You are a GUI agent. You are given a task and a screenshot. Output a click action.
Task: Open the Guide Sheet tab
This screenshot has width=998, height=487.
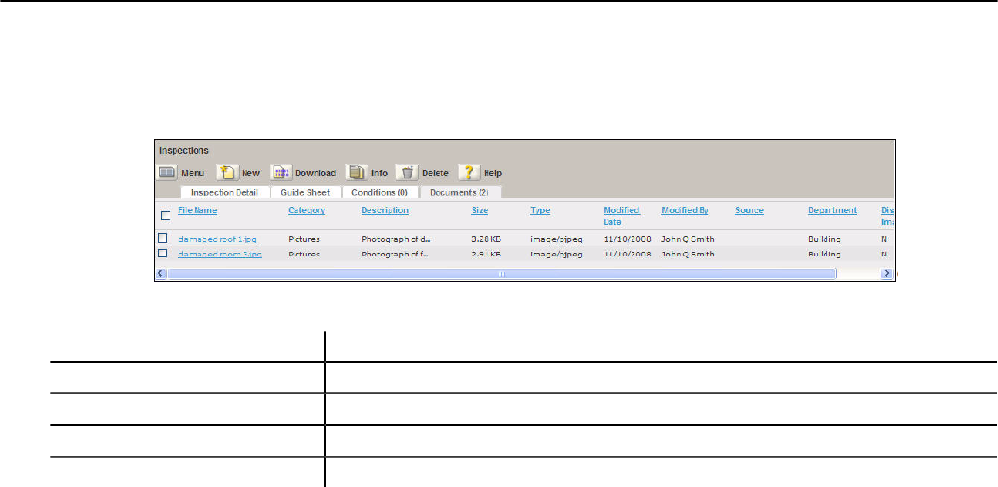coord(306,192)
